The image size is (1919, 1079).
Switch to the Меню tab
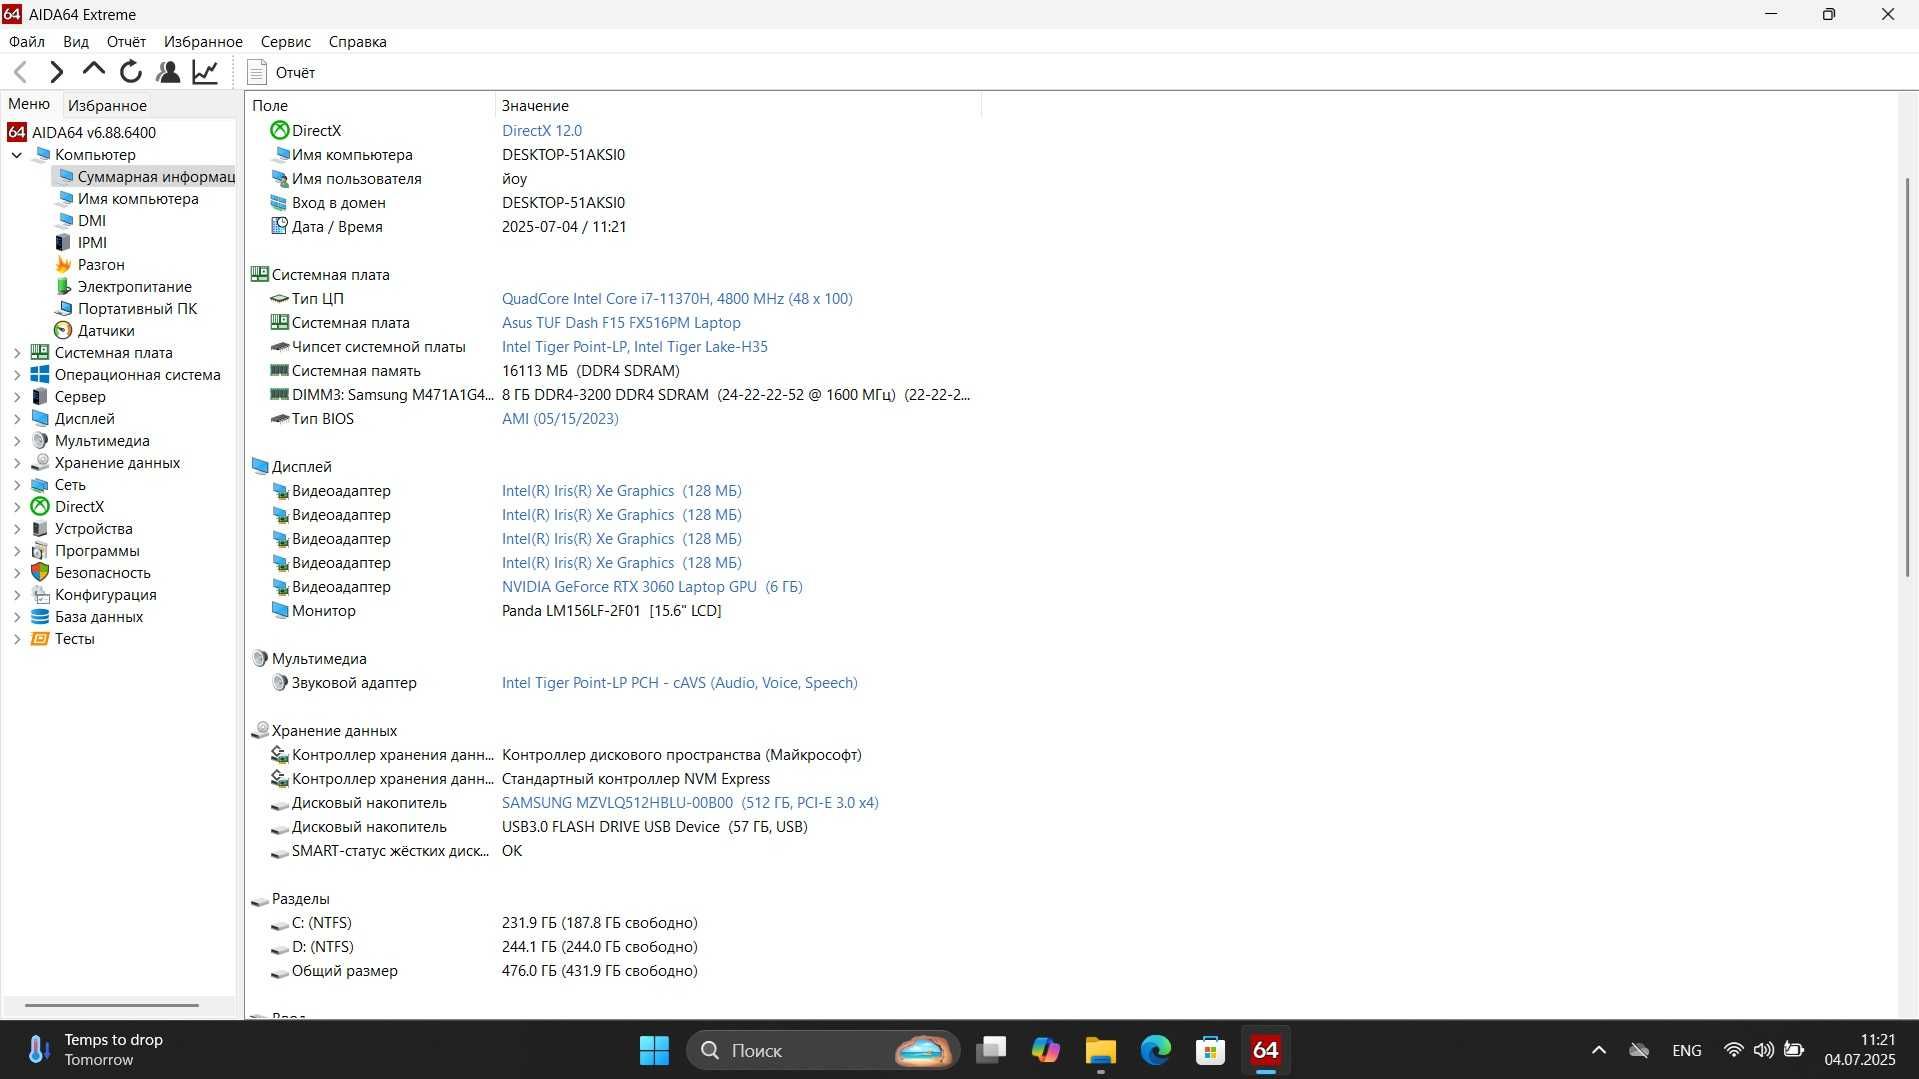[29, 104]
